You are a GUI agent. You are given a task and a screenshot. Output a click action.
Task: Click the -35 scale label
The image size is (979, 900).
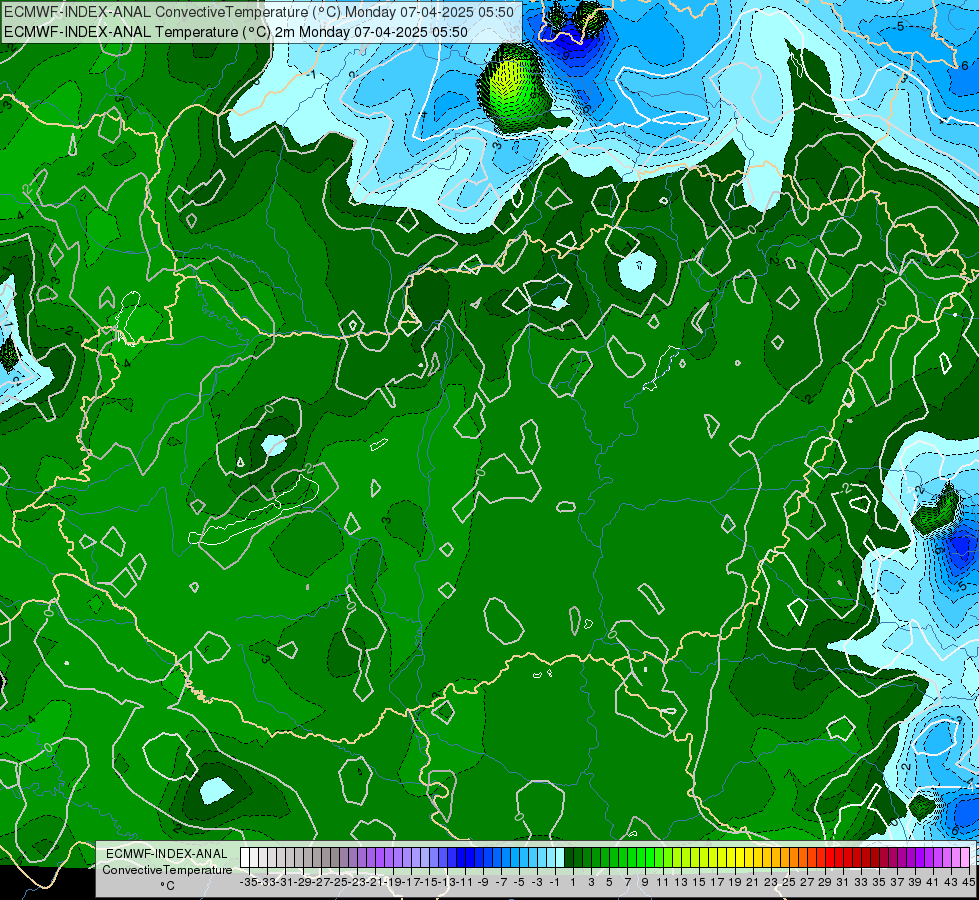(249, 883)
